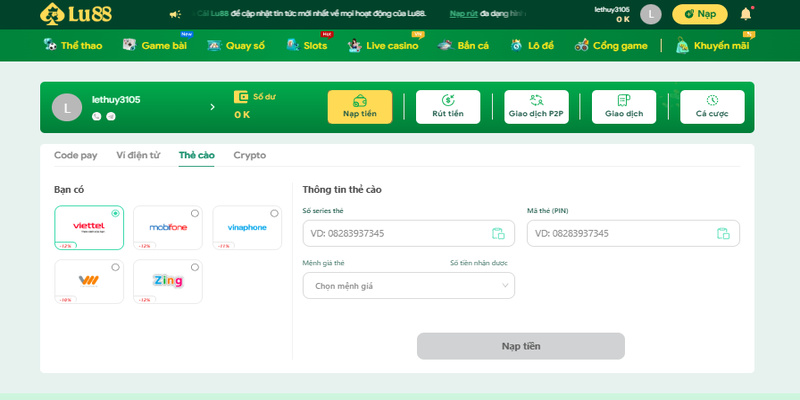Click the telegram icon under lethuy3105
Viewport: 800px width, 400px height.
tap(111, 116)
